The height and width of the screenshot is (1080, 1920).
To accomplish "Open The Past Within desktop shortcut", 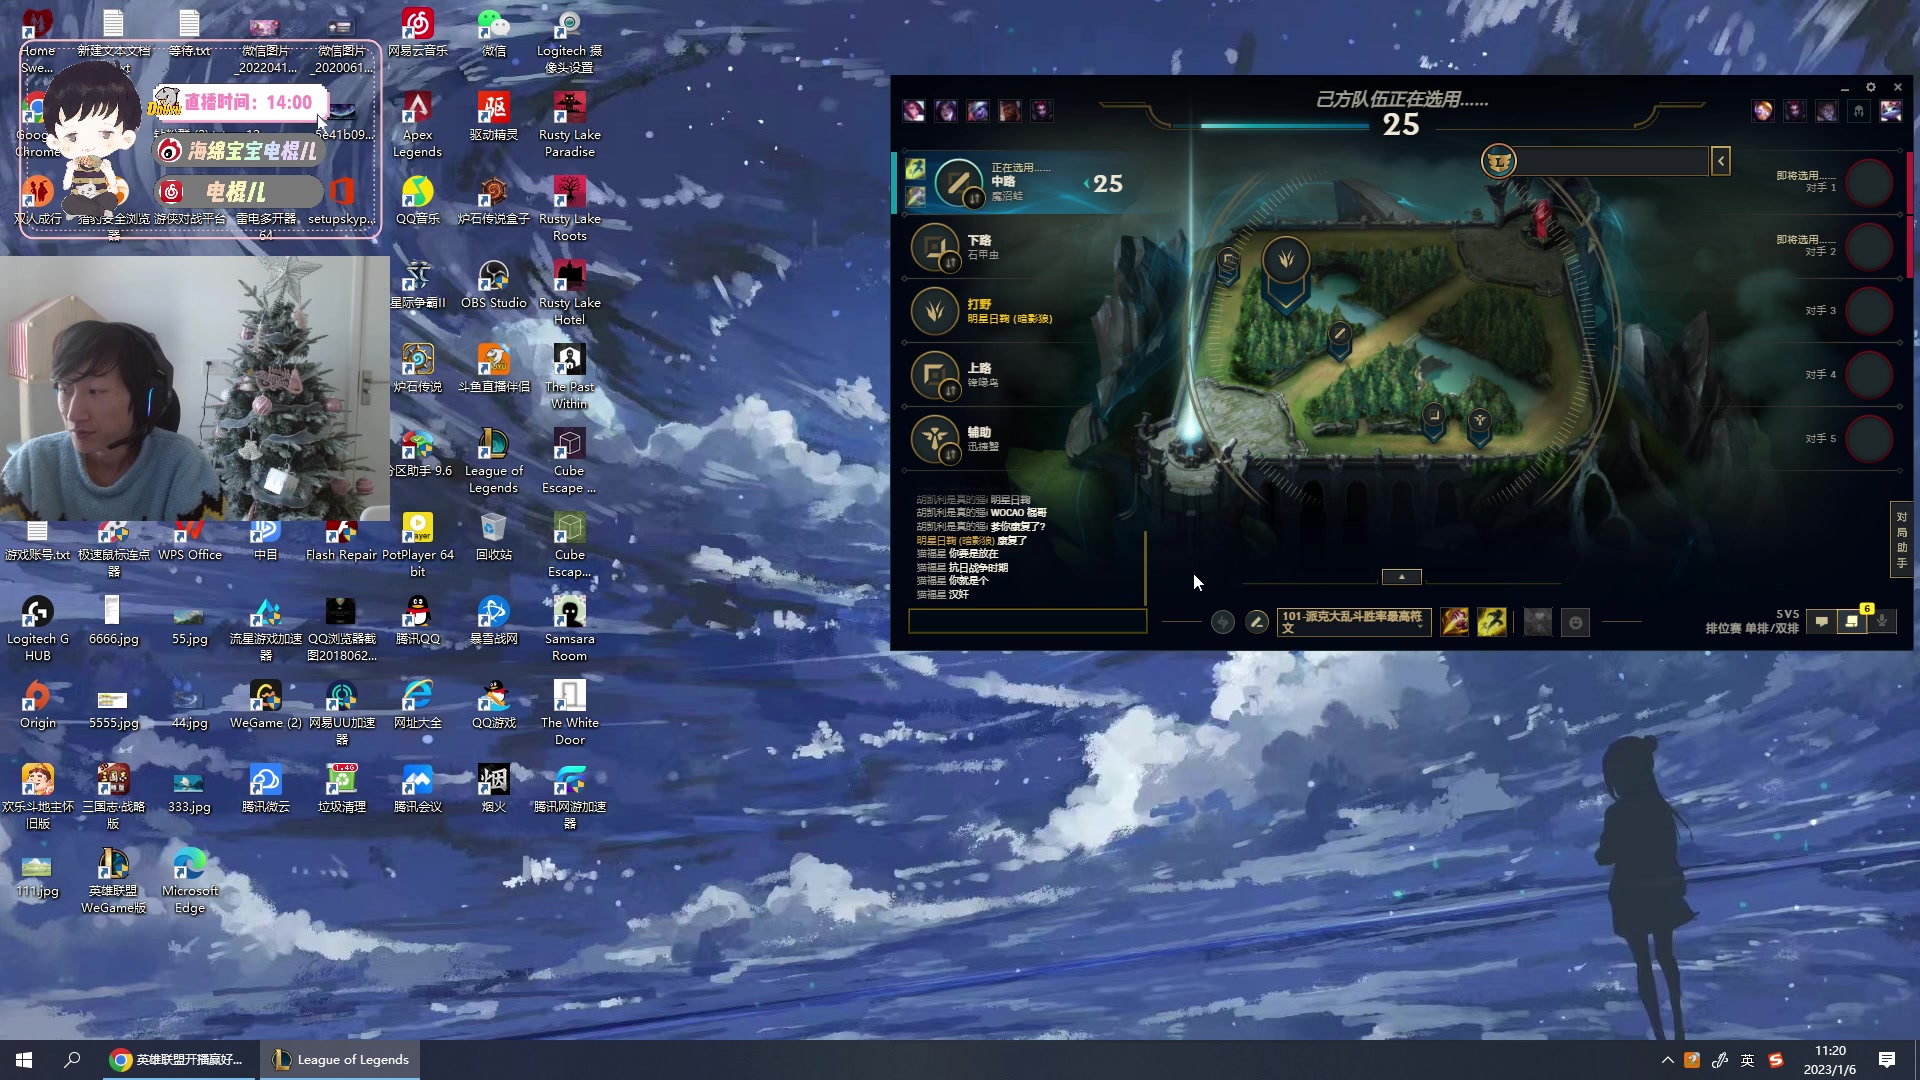I will (569, 377).
